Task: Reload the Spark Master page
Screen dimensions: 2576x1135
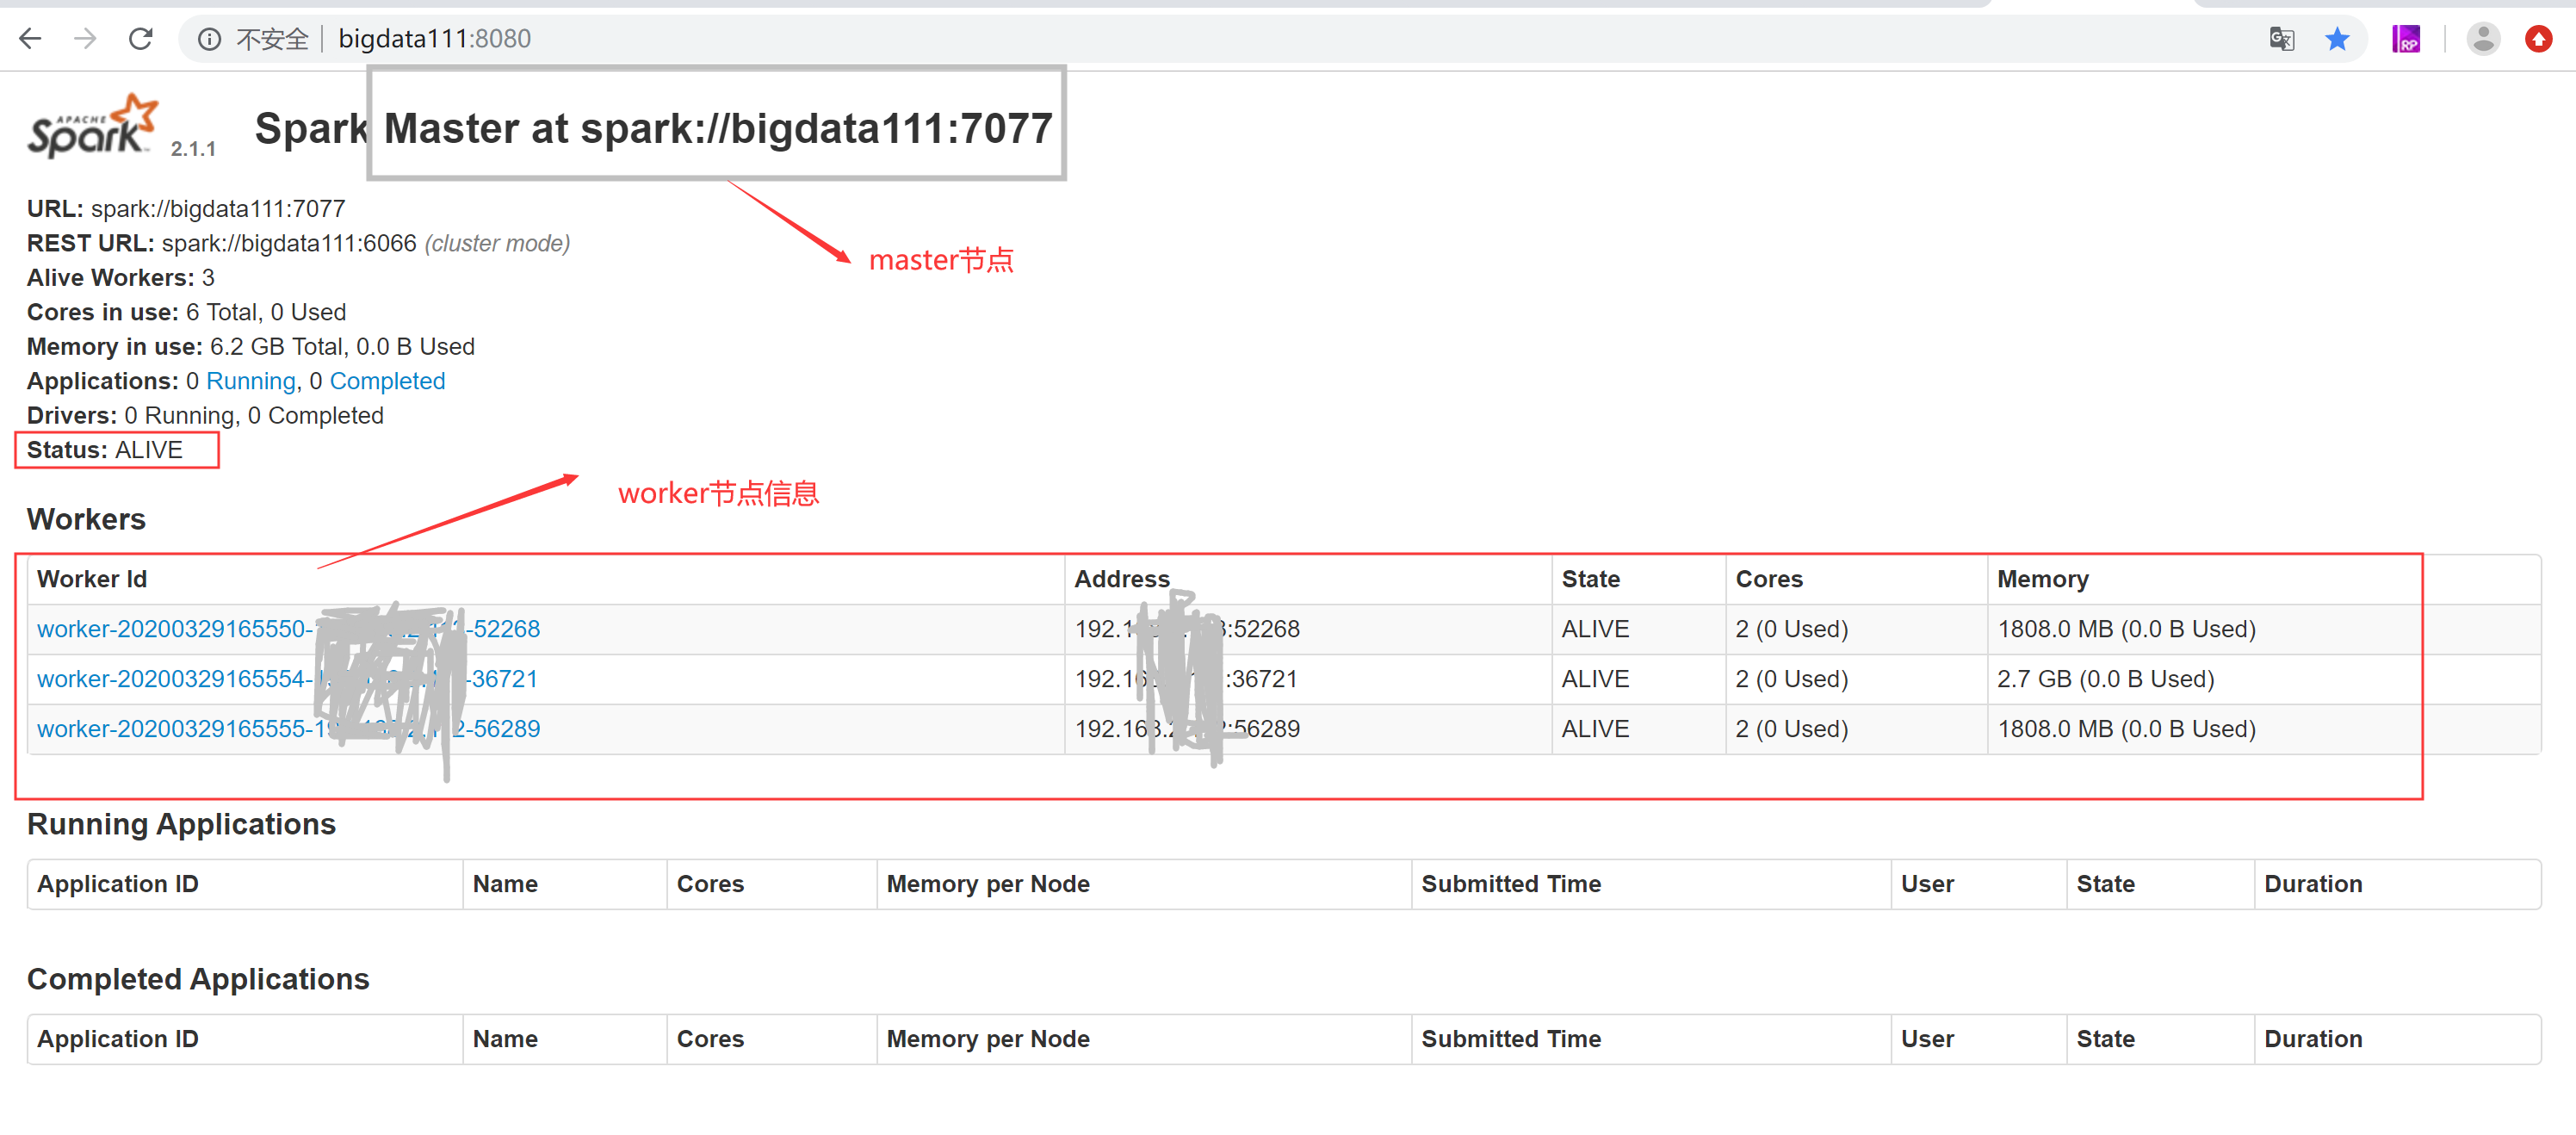Action: 141,39
